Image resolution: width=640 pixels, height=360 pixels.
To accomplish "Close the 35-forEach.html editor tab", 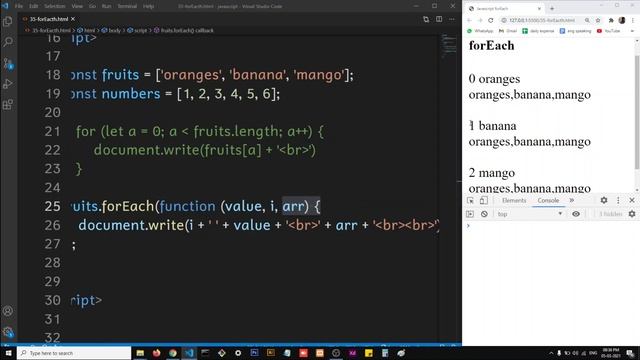I will [73, 19].
